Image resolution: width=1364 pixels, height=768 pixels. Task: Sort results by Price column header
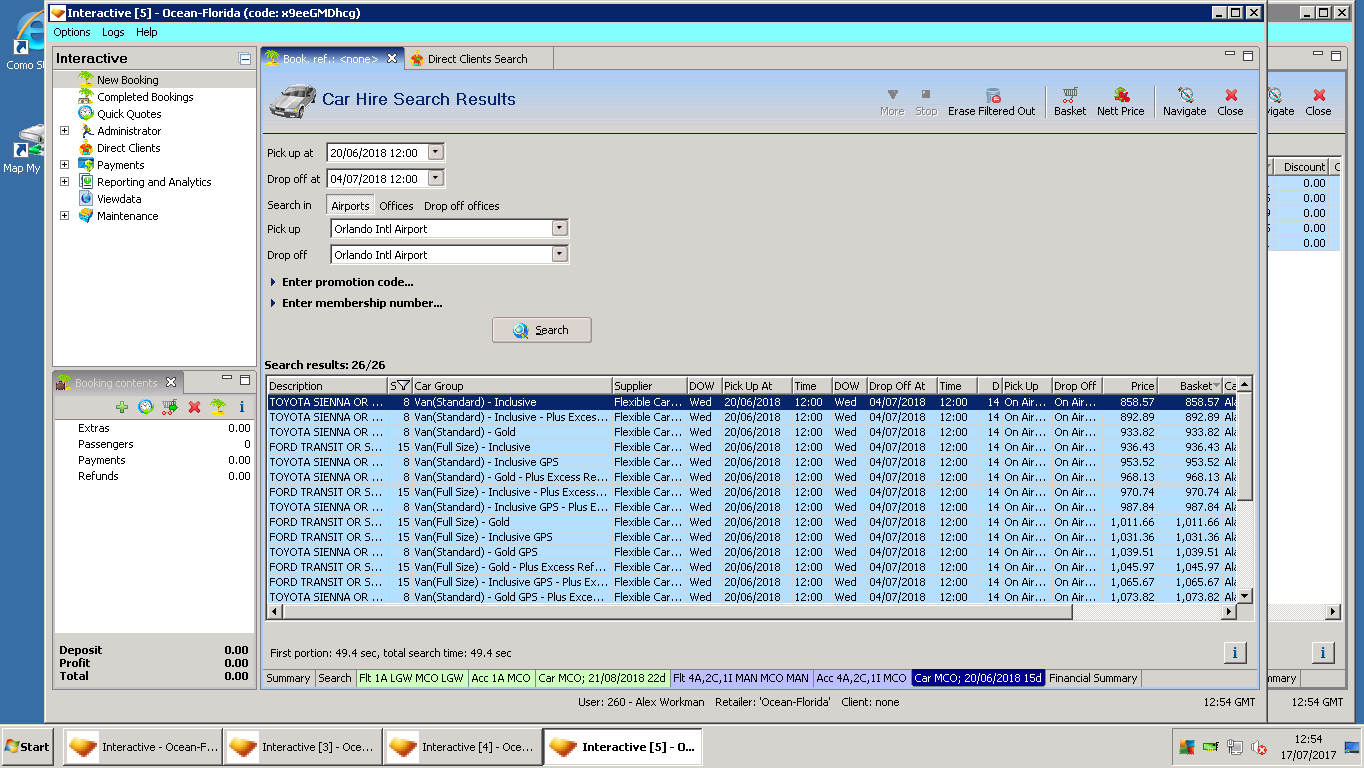tap(1131, 386)
